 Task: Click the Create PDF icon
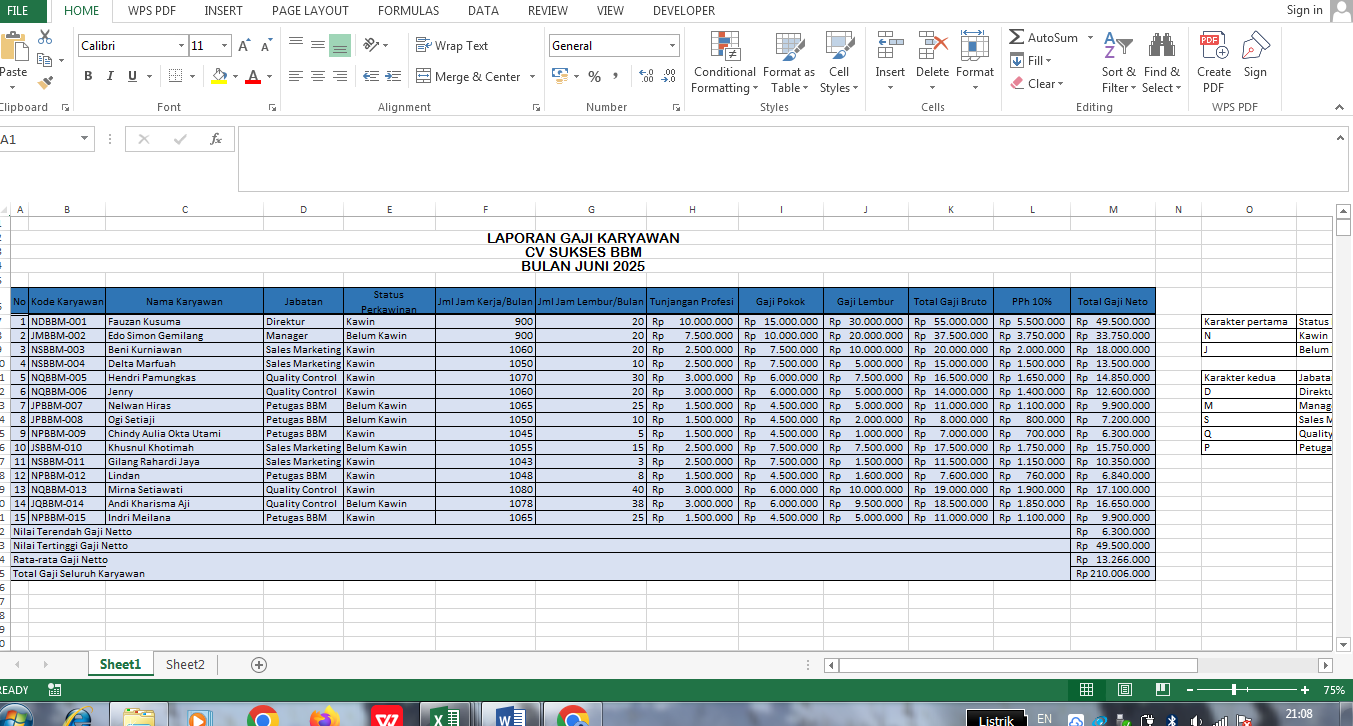tap(1214, 46)
